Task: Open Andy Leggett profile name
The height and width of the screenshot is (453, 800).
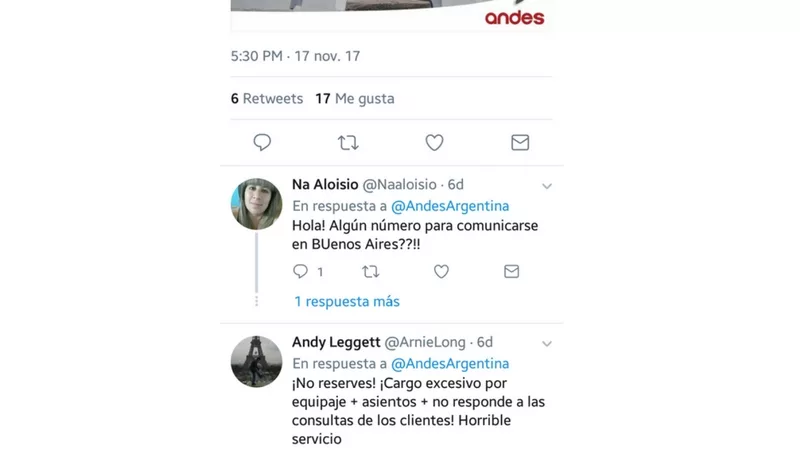Action: (336, 342)
